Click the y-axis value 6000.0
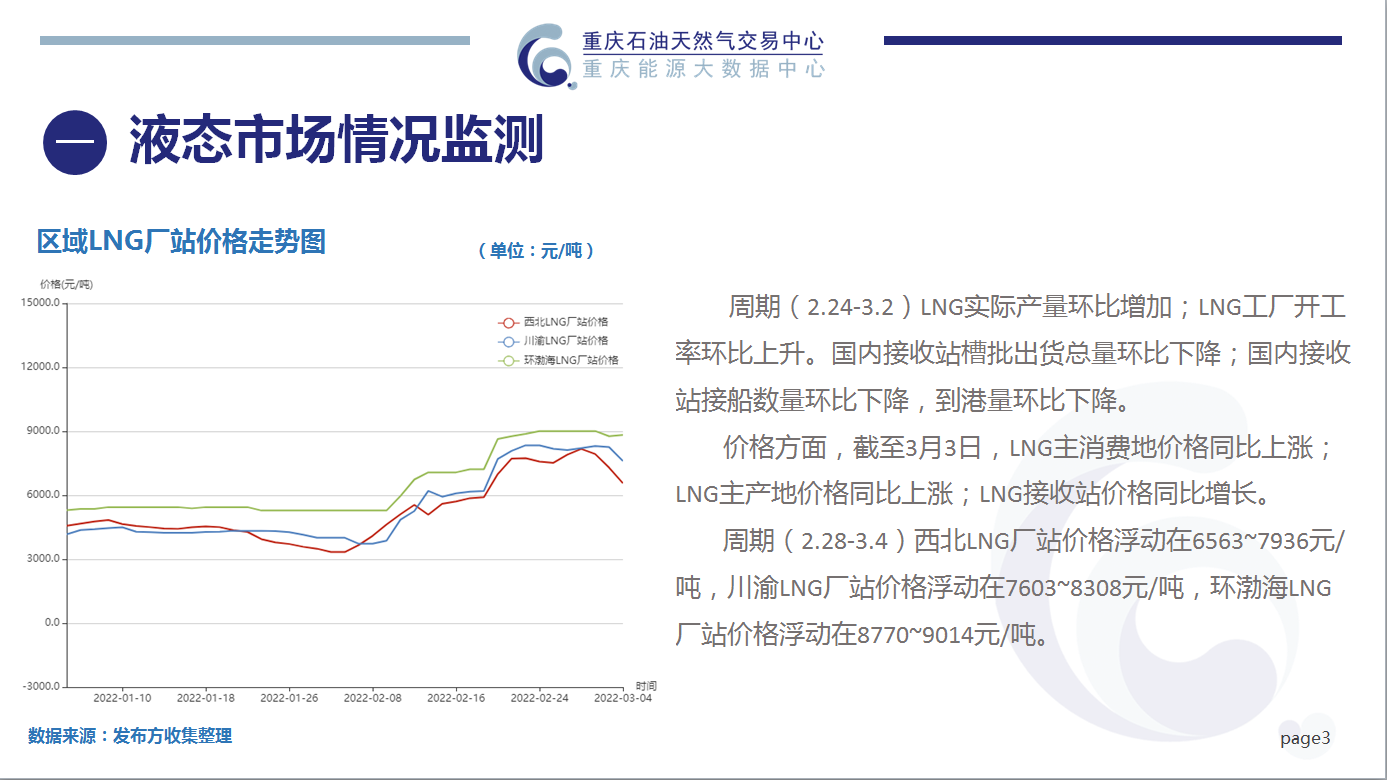The image size is (1387, 780). click(44, 495)
